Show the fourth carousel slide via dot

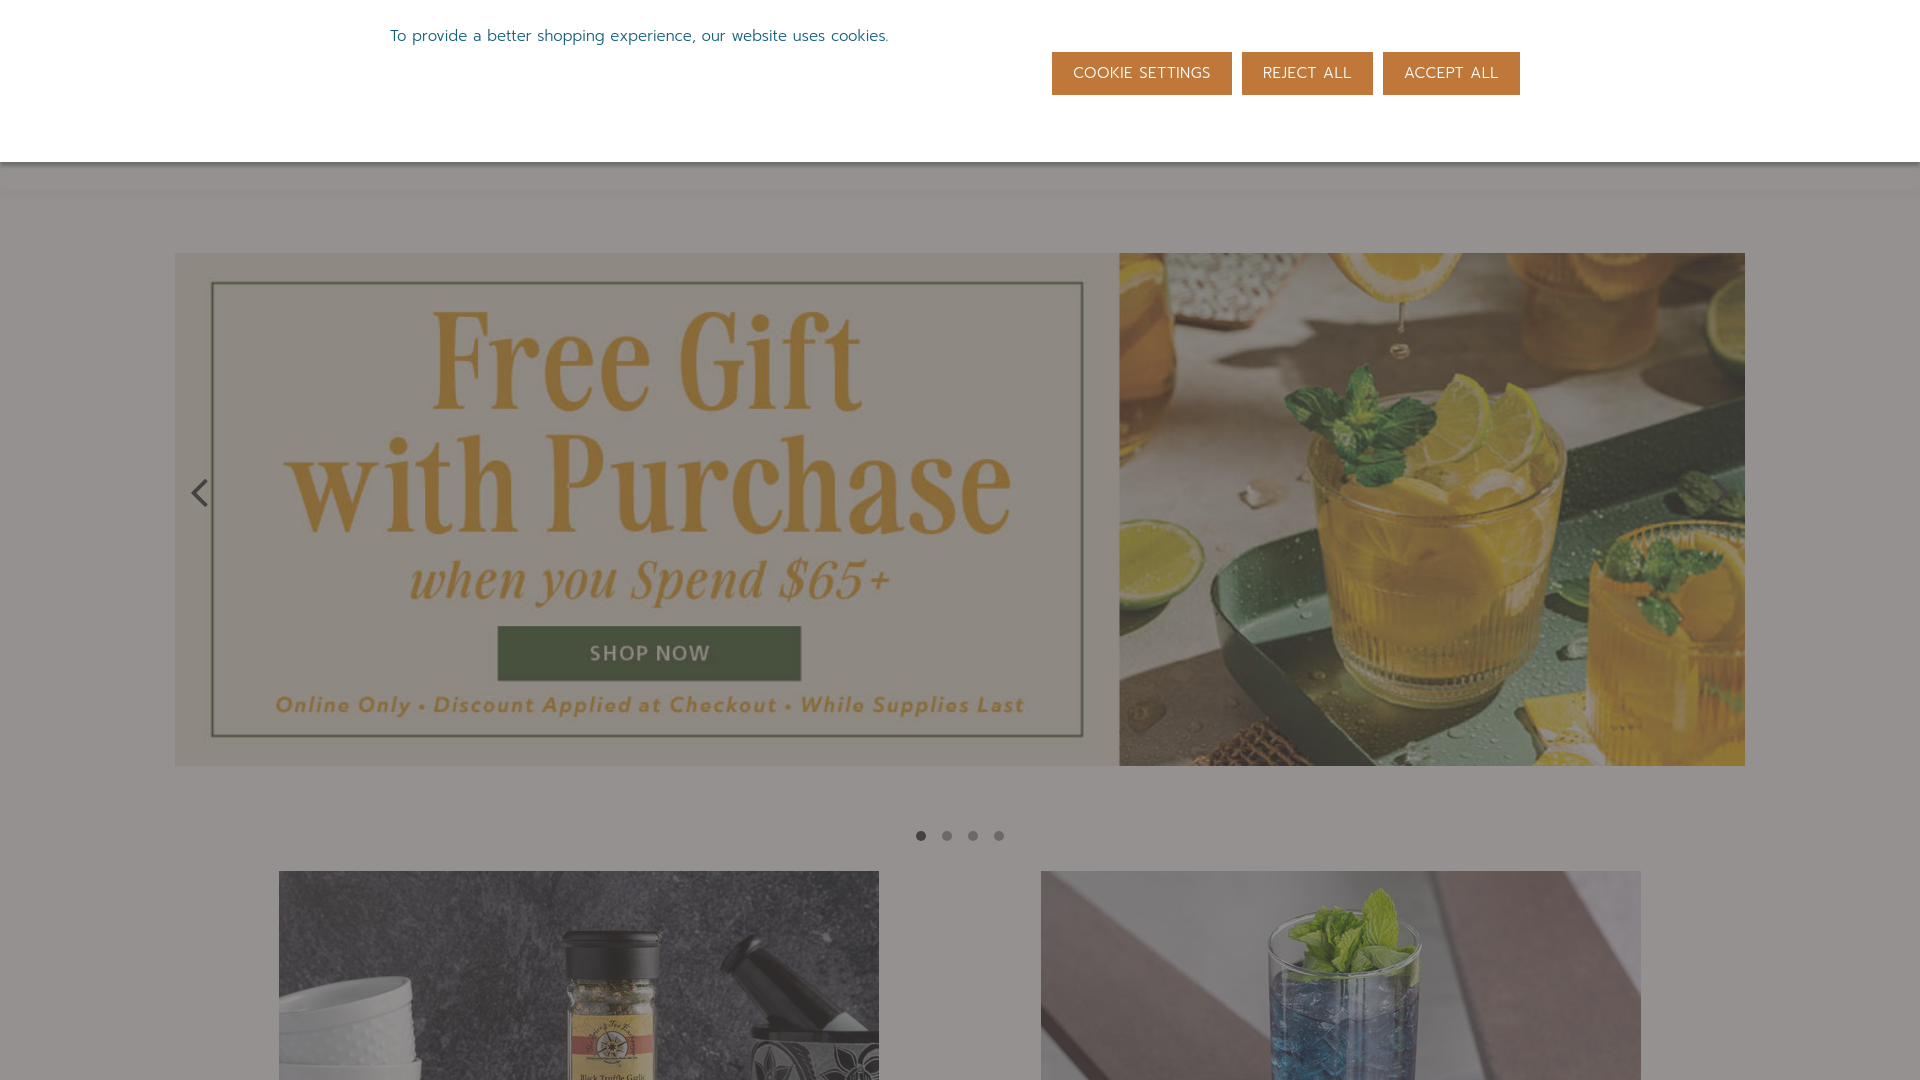999,836
